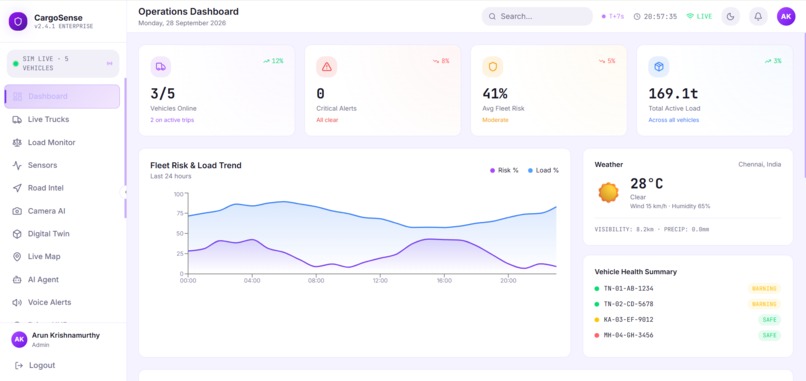This screenshot has width=806, height=381.
Task: Click the signal icon in SIM LIVE pill
Action: pyautogui.click(x=109, y=63)
